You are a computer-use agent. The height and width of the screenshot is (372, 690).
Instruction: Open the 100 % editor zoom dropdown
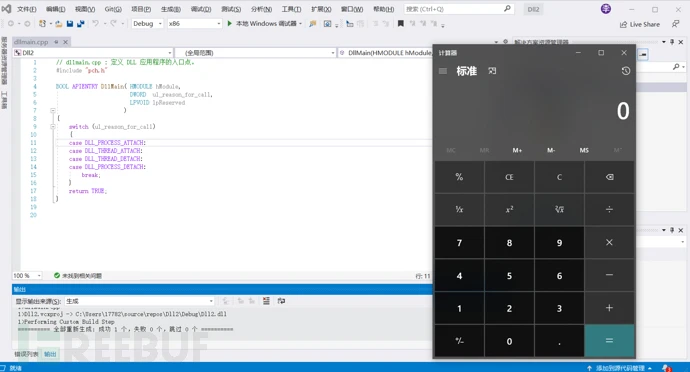[x=27, y=276]
